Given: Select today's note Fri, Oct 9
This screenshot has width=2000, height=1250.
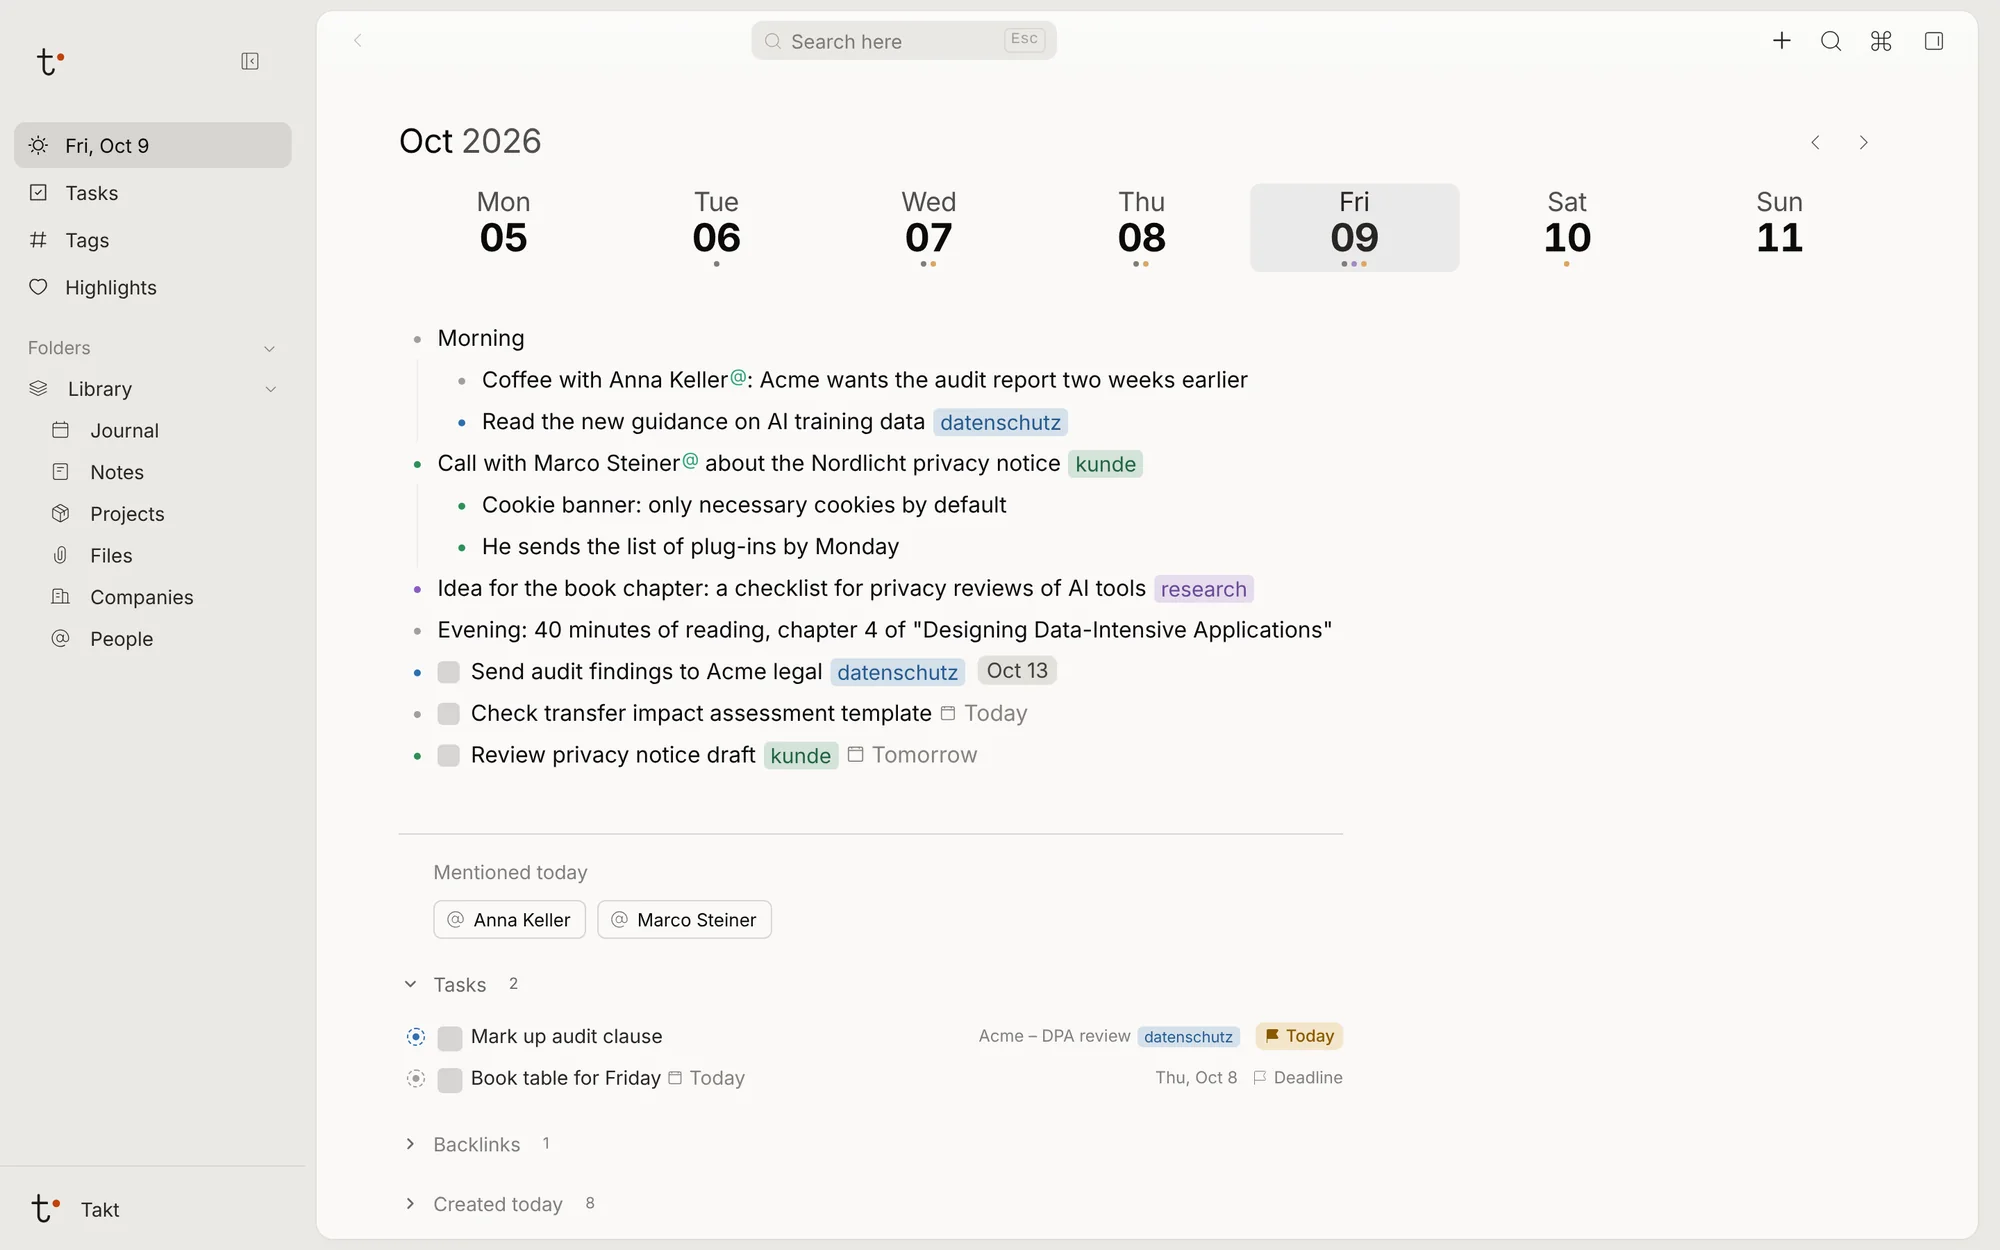Looking at the screenshot, I should tap(152, 146).
